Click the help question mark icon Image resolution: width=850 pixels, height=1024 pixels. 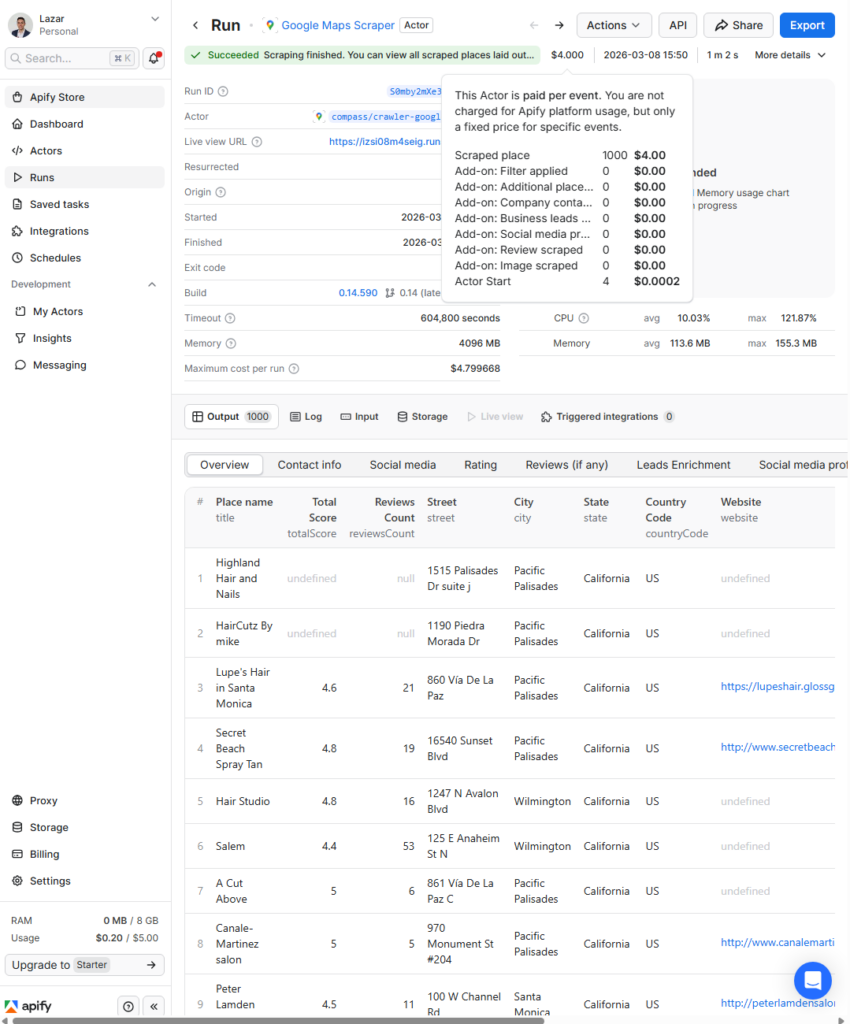point(128,1006)
